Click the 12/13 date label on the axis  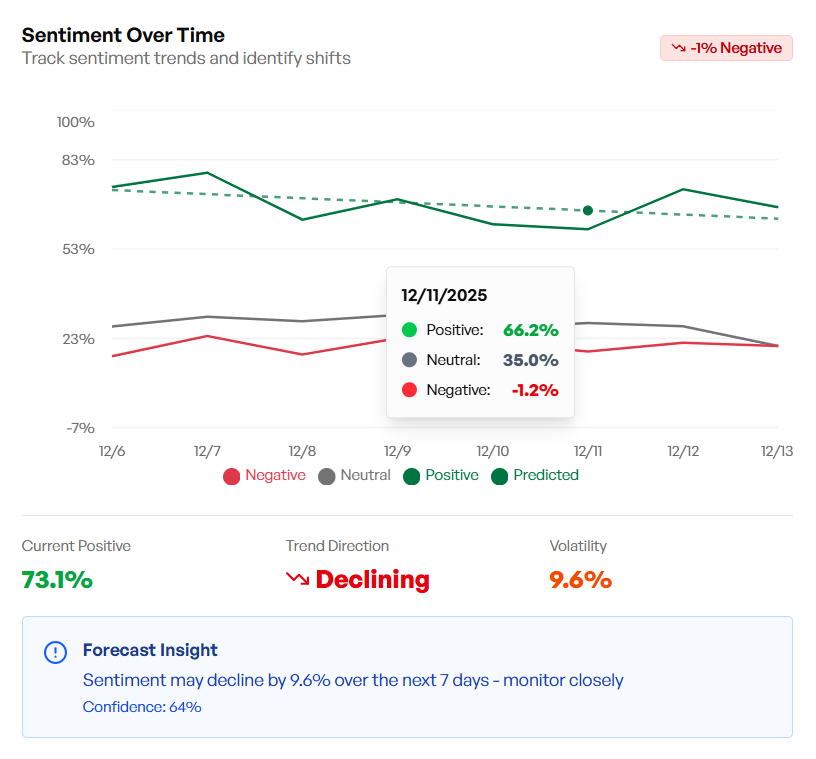point(776,452)
